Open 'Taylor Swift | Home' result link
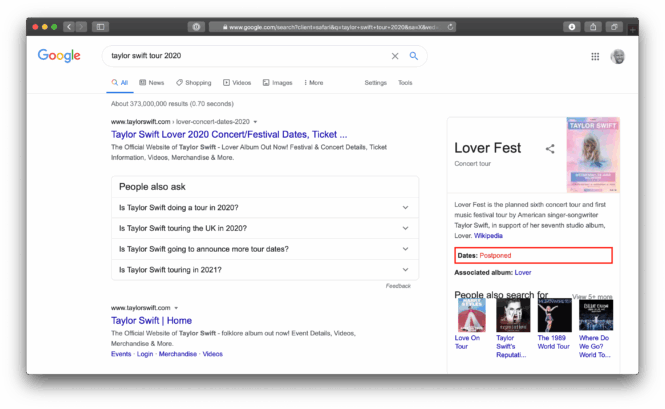 pyautogui.click(x=151, y=321)
